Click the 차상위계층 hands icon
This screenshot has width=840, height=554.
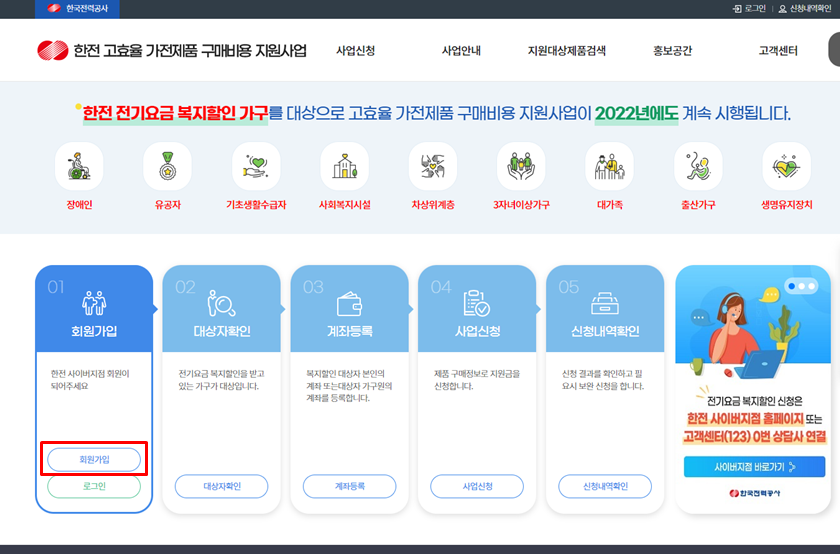[x=433, y=166]
